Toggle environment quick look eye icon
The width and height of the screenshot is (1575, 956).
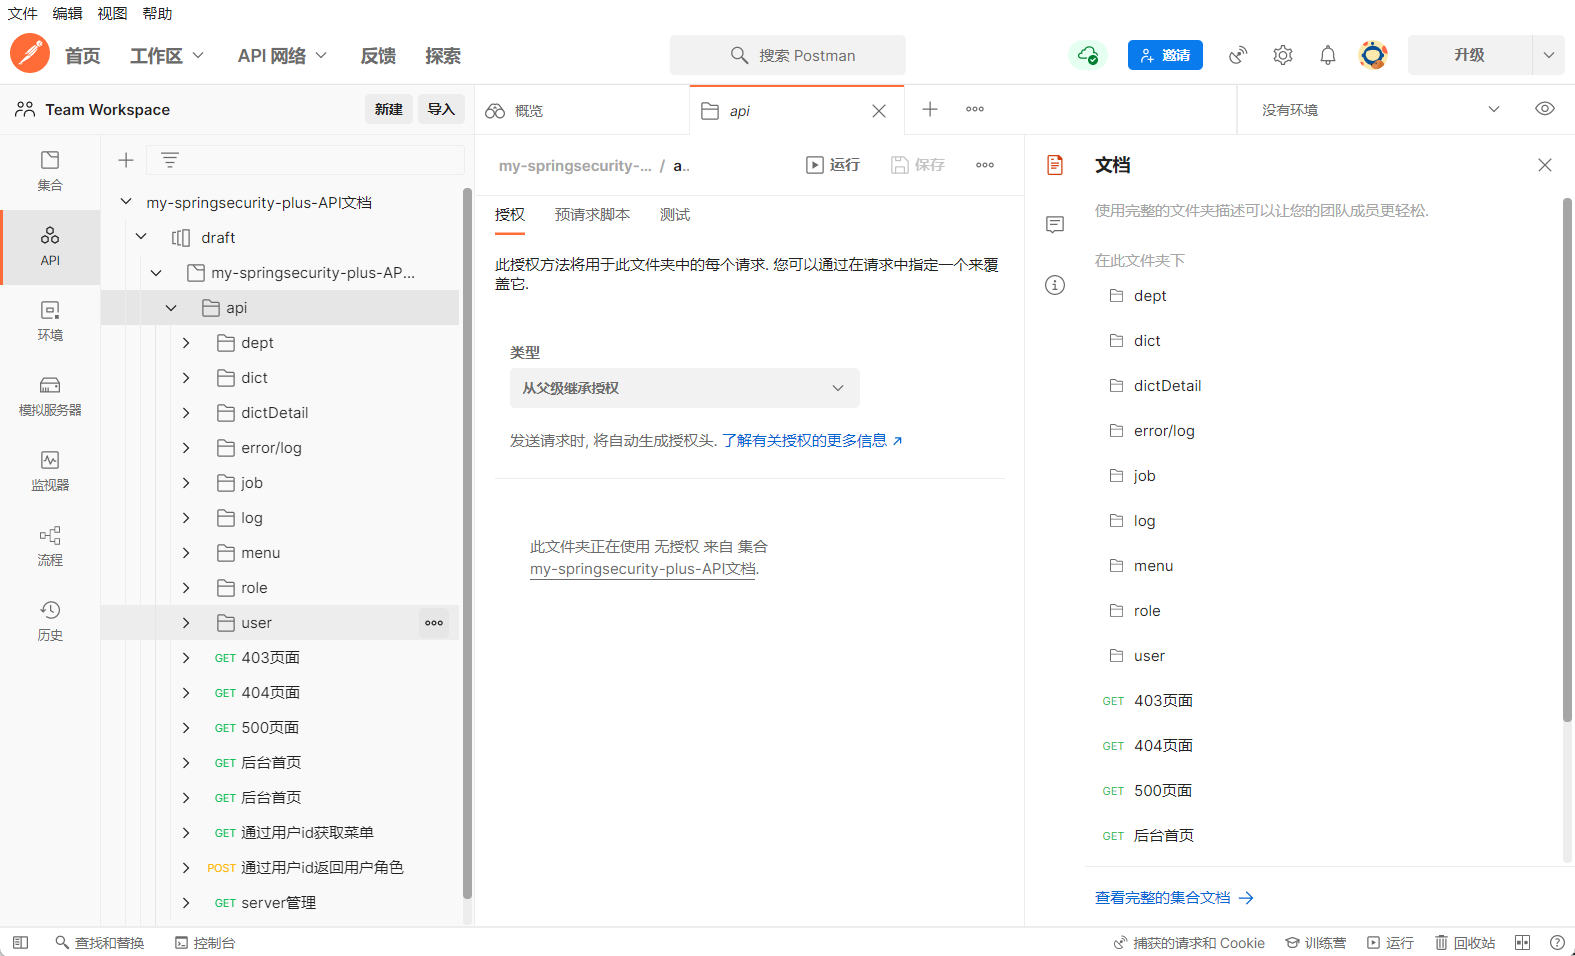(1545, 109)
